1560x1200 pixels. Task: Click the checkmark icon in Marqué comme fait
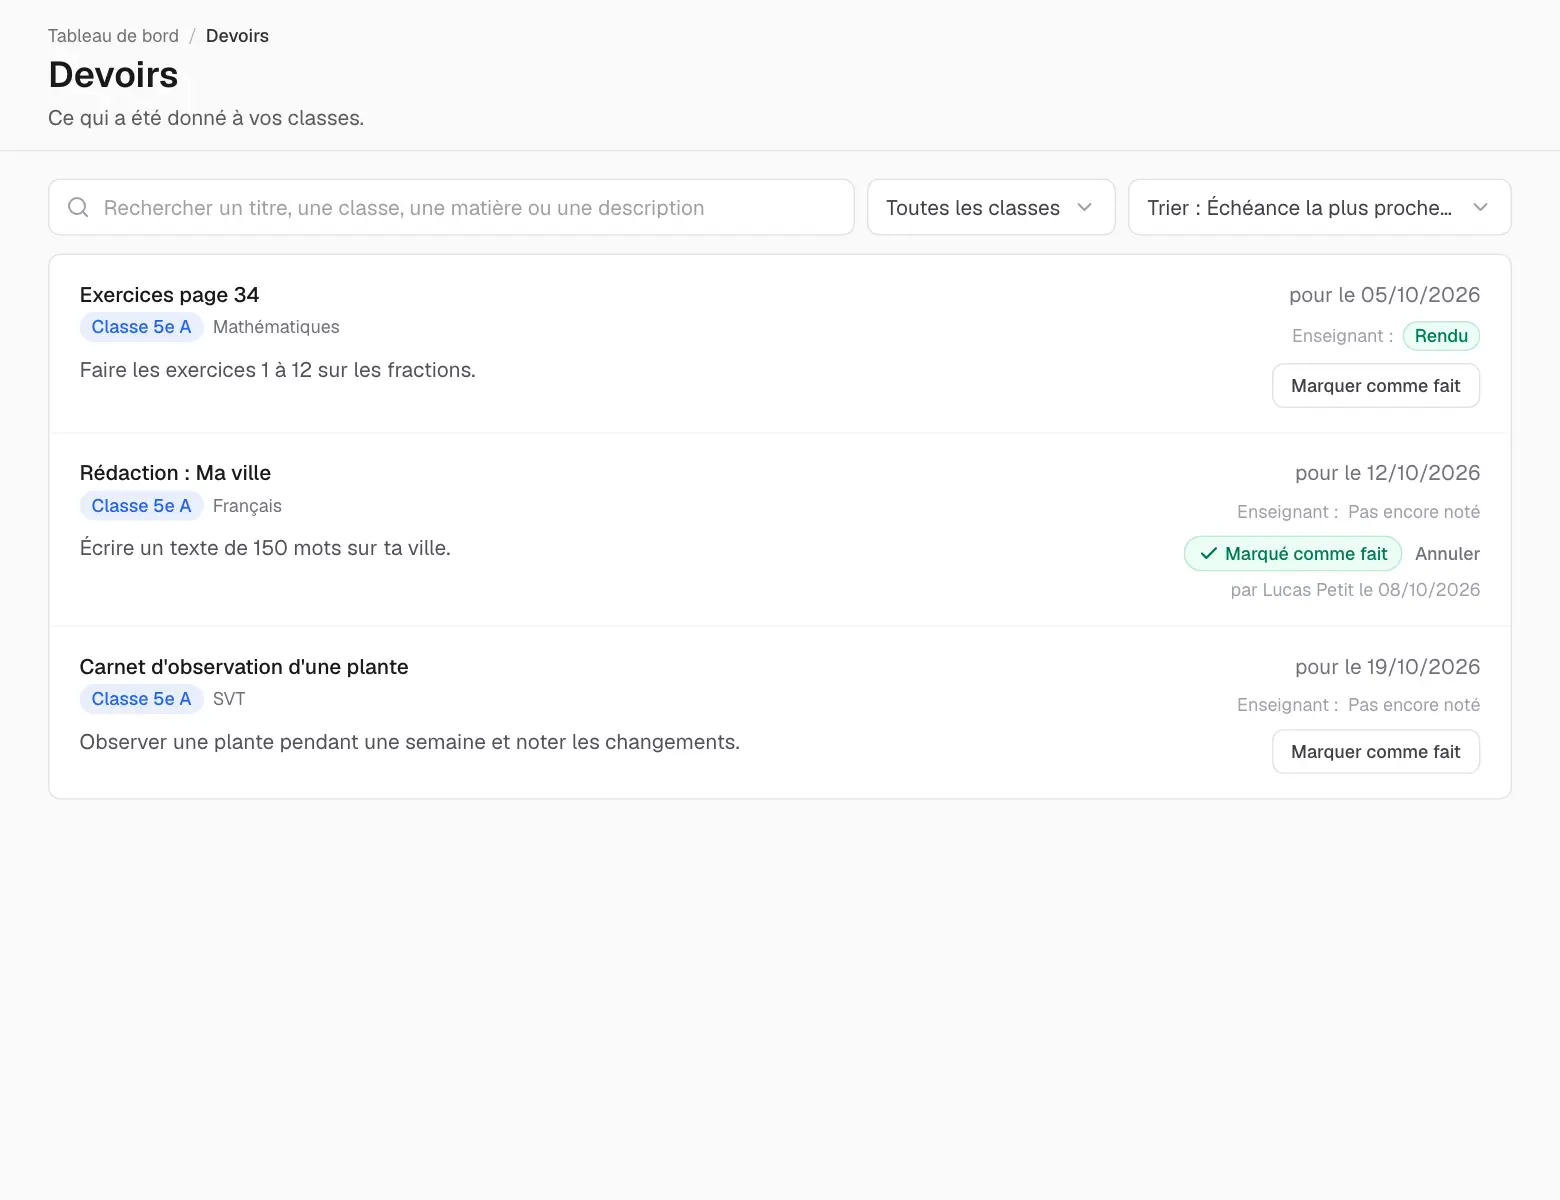(x=1208, y=554)
